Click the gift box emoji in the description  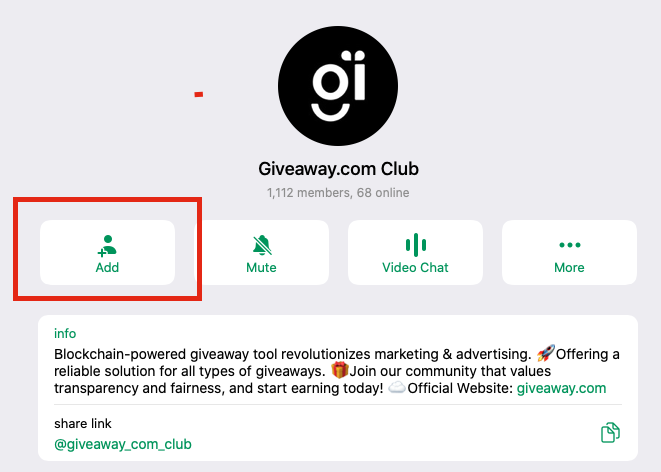340,370
